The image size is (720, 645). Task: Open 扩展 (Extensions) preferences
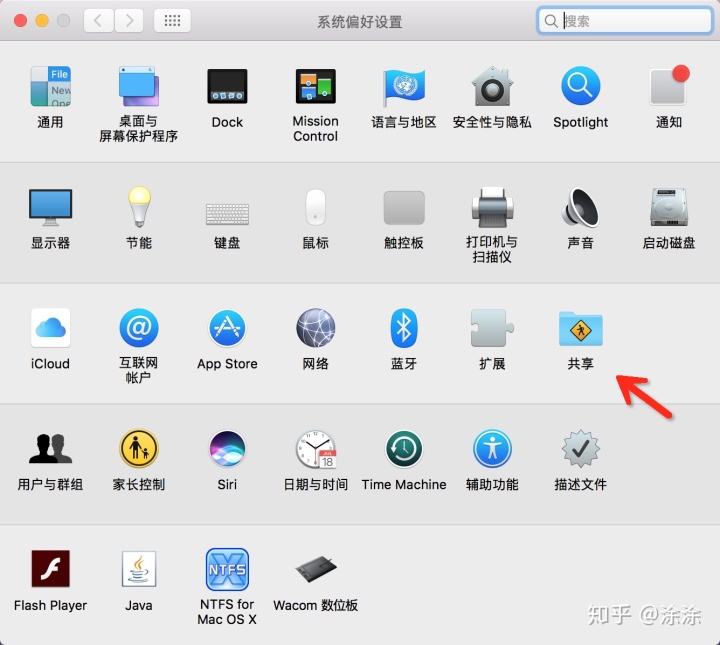(x=492, y=328)
